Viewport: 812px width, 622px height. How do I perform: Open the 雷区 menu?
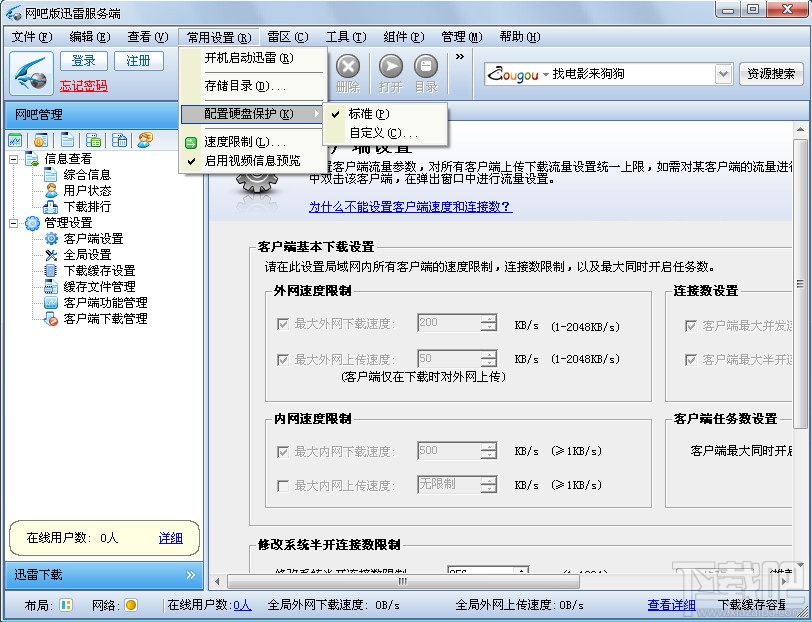point(288,36)
